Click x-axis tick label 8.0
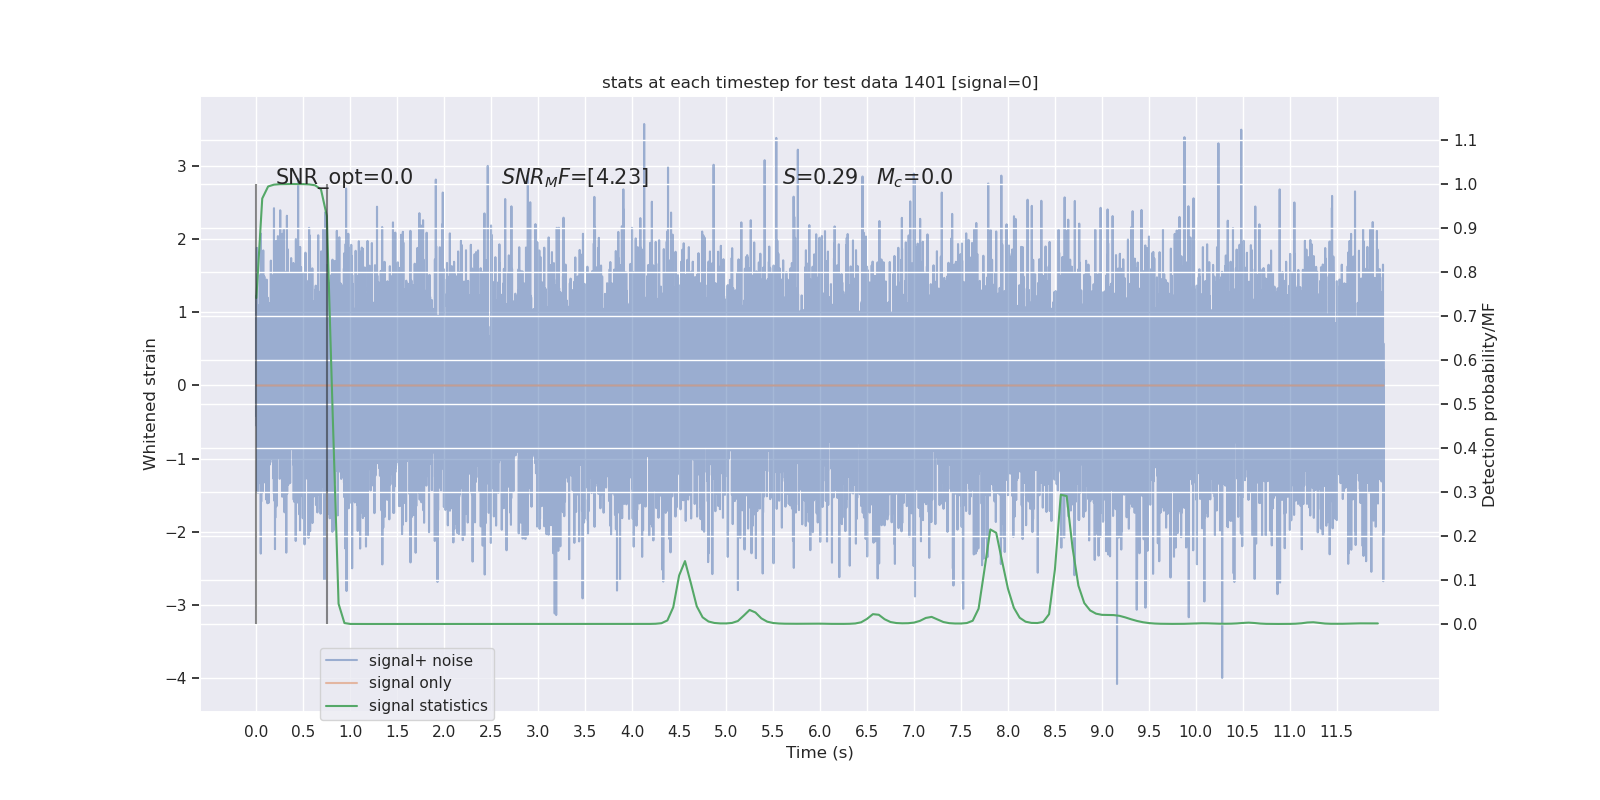This screenshot has height=800, width=1600. [x=1008, y=731]
